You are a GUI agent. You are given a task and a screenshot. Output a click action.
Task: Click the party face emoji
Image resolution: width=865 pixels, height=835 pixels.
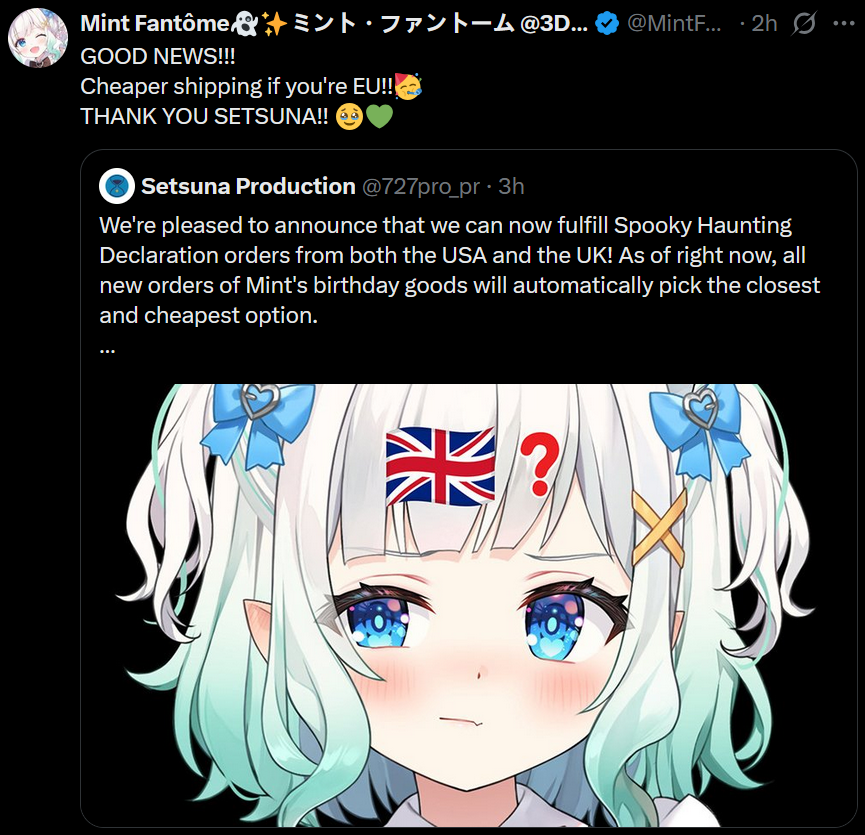[x=408, y=86]
